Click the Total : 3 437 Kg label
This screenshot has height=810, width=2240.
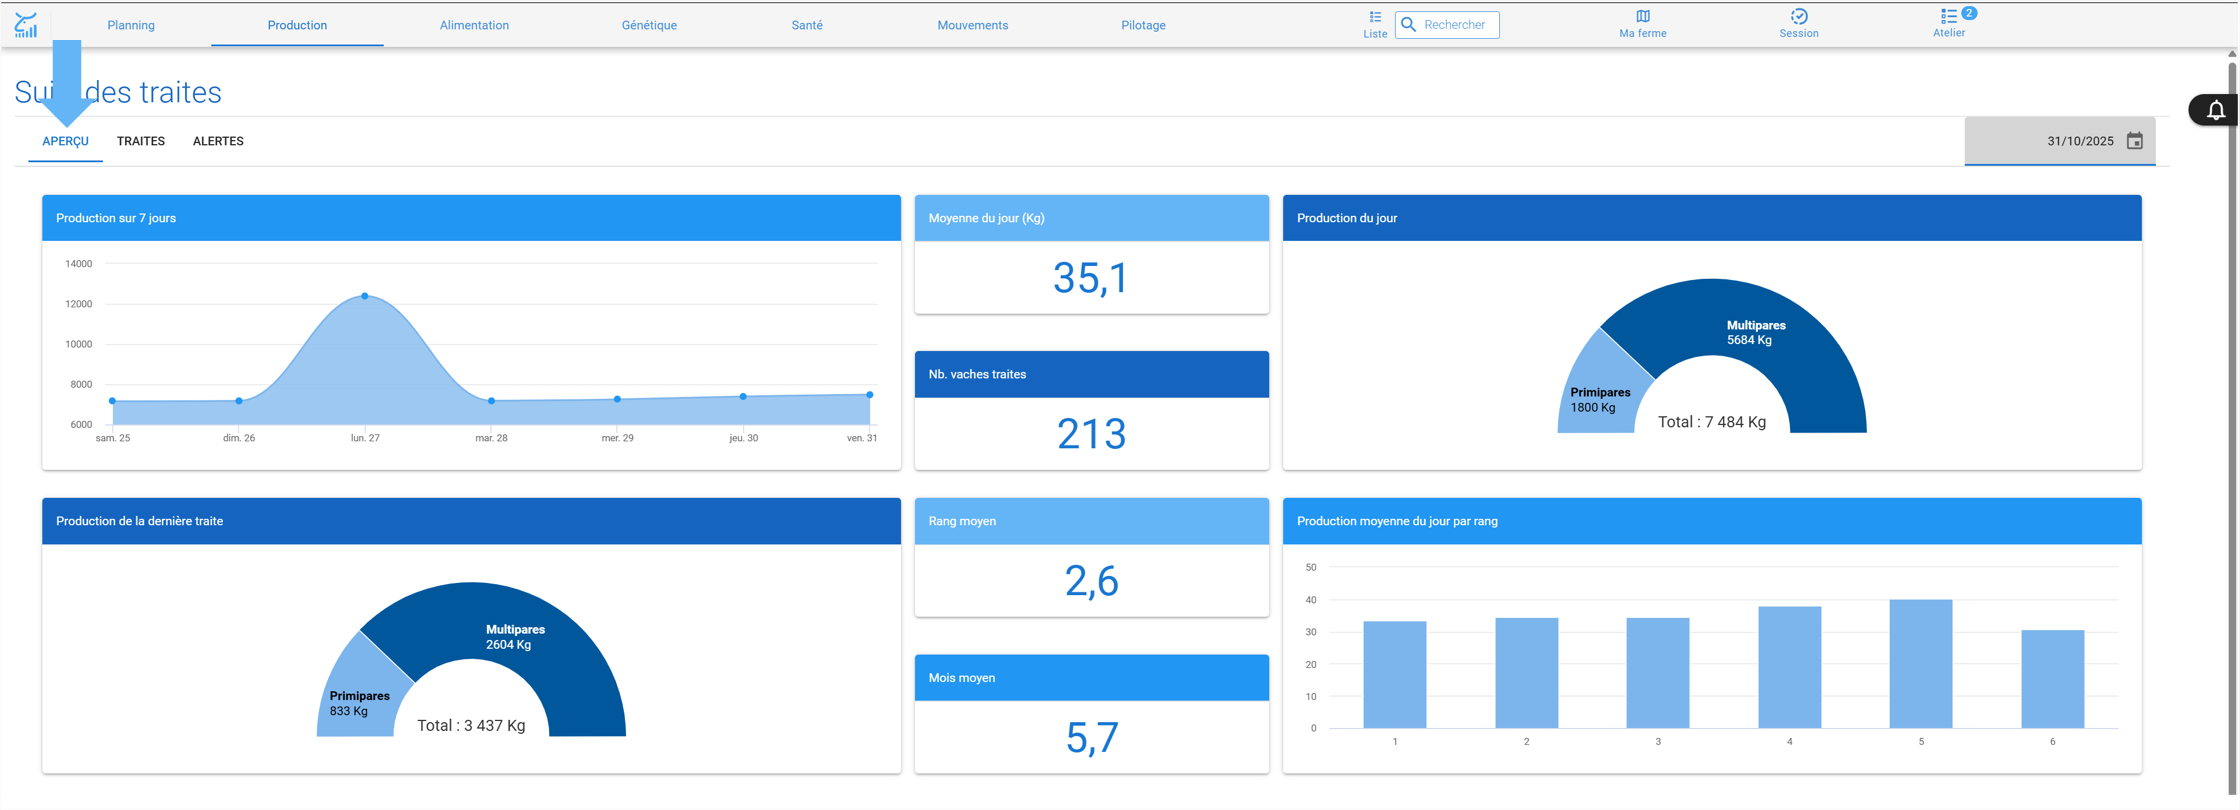pyautogui.click(x=471, y=726)
